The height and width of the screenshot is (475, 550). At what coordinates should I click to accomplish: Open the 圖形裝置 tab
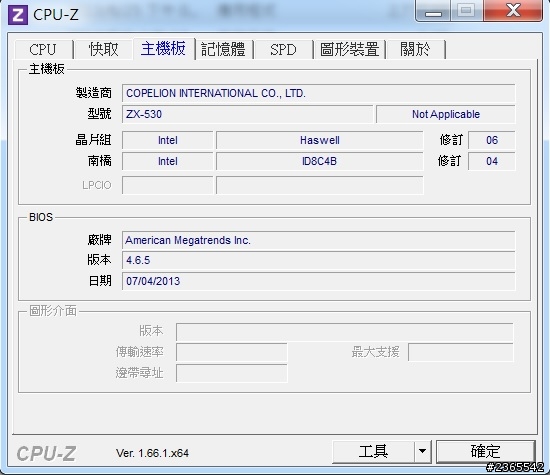[x=349, y=49]
